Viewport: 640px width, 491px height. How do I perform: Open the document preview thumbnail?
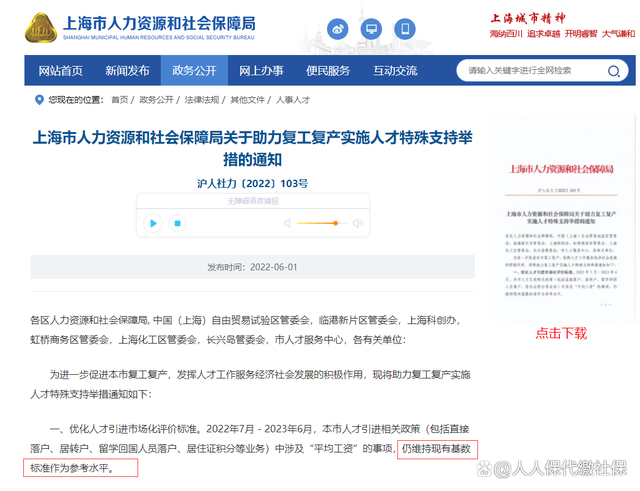pos(561,218)
